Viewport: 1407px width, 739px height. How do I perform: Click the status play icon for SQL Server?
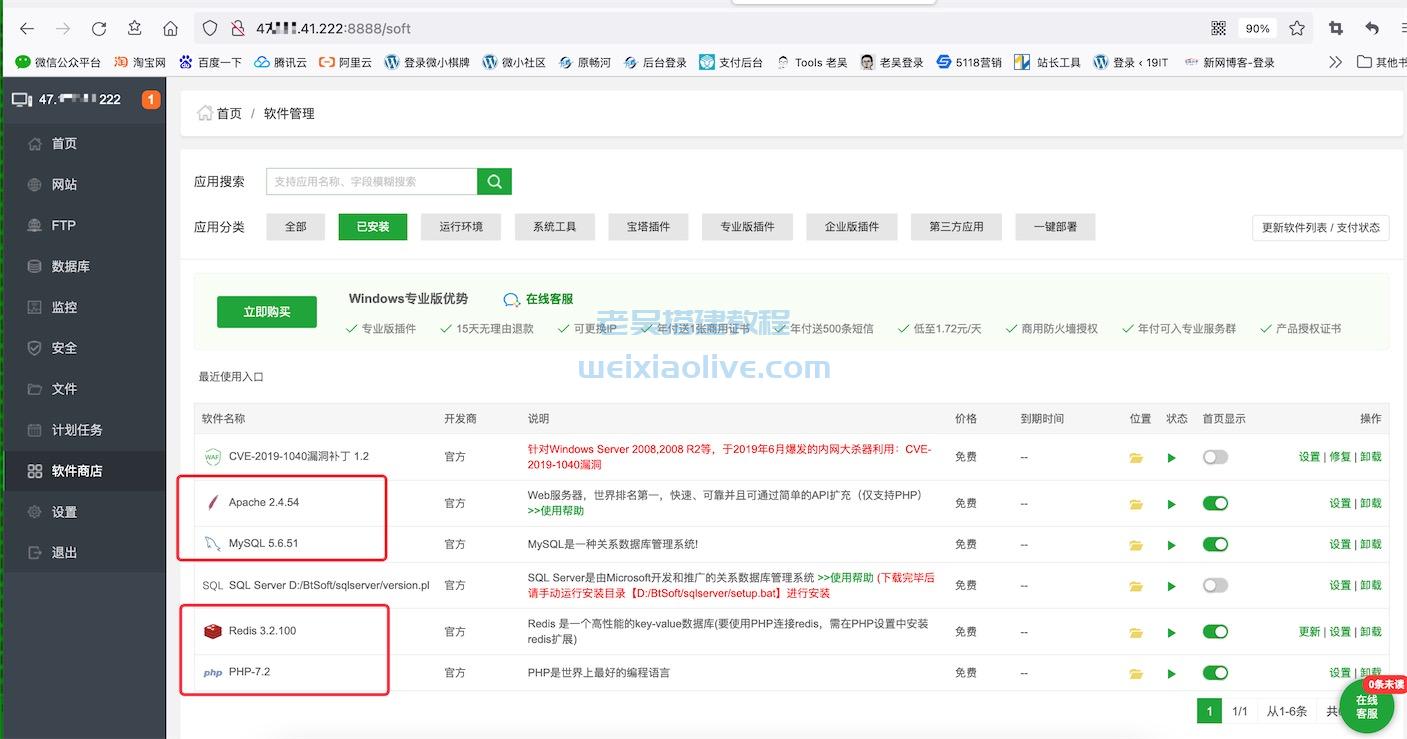pyautogui.click(x=1172, y=586)
